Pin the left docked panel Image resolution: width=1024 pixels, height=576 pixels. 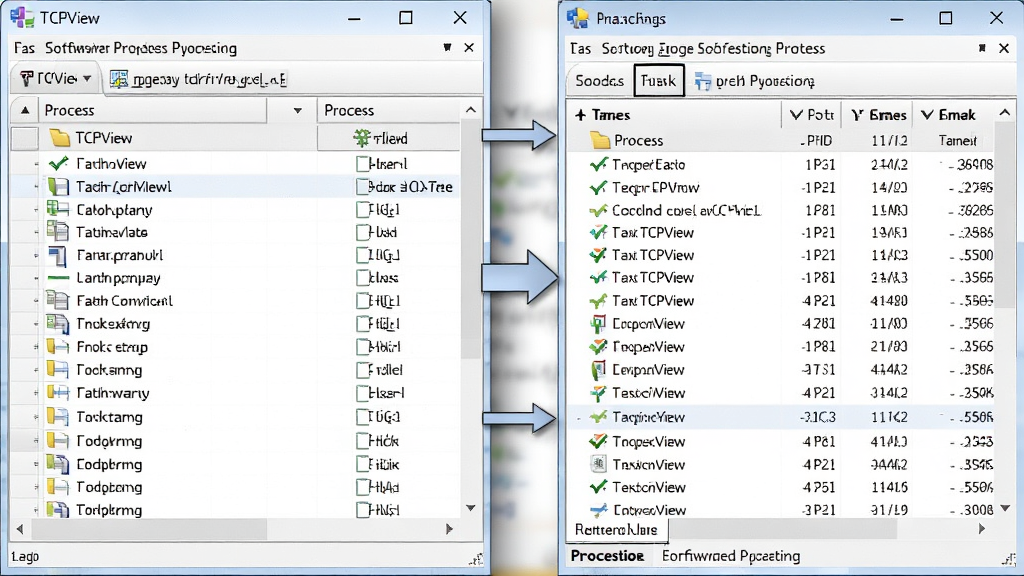[x=447, y=47]
